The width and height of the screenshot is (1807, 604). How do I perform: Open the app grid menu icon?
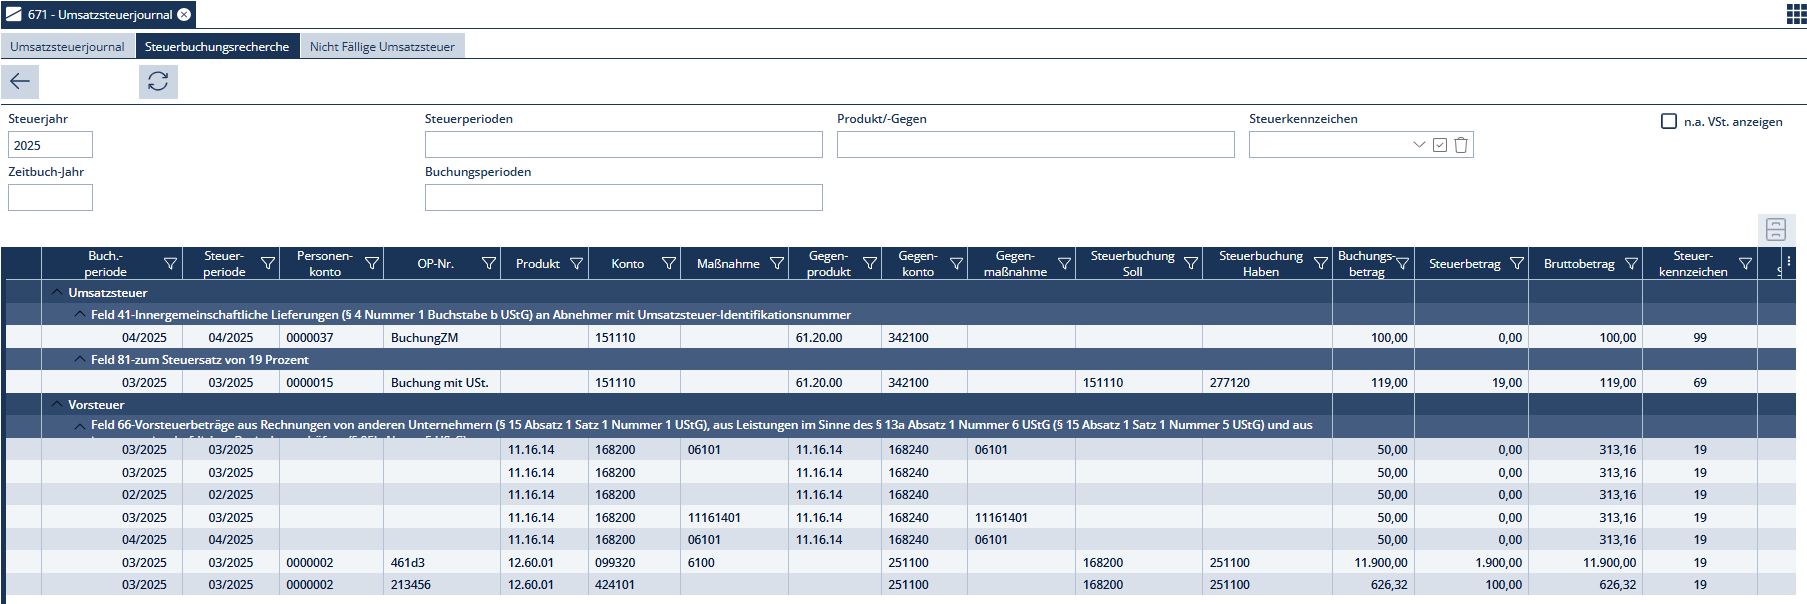click(x=1796, y=14)
